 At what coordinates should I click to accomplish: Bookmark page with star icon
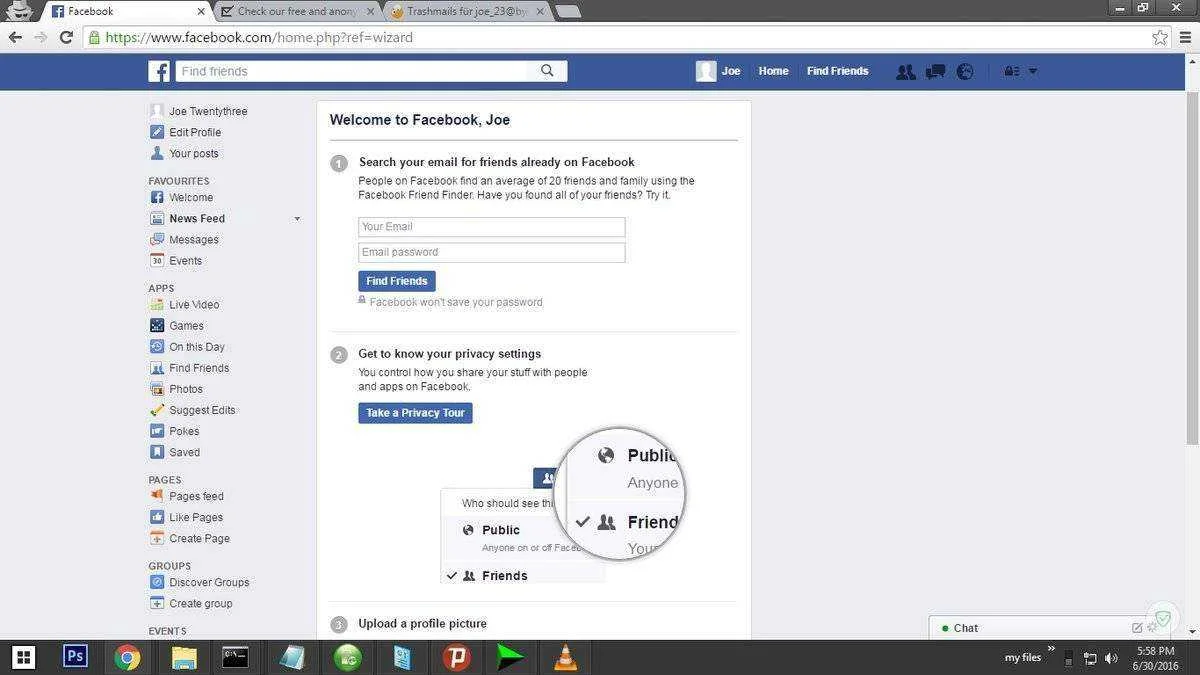tap(1160, 37)
